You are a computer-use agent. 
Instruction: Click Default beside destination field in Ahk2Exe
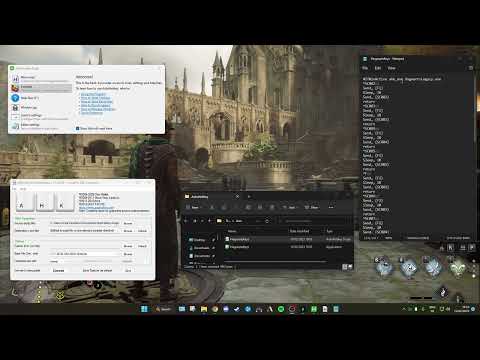142,231
